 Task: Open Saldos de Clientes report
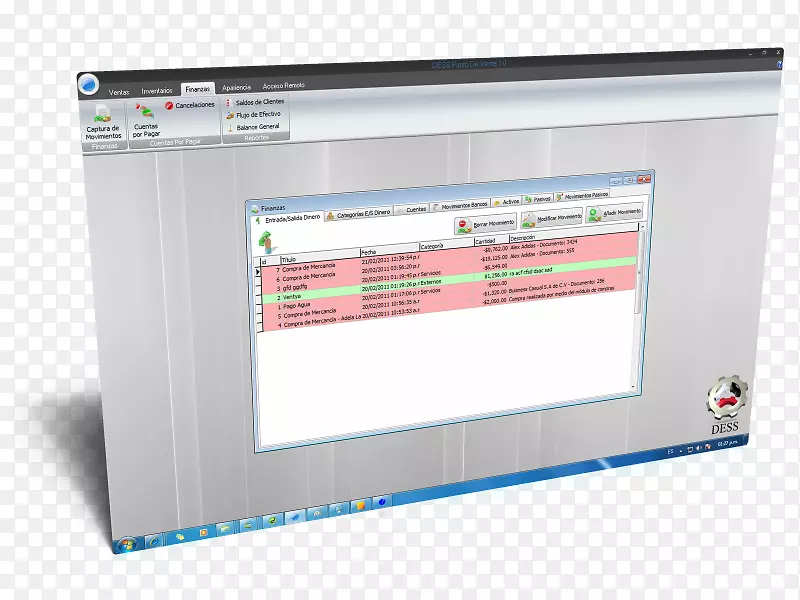click(257, 102)
